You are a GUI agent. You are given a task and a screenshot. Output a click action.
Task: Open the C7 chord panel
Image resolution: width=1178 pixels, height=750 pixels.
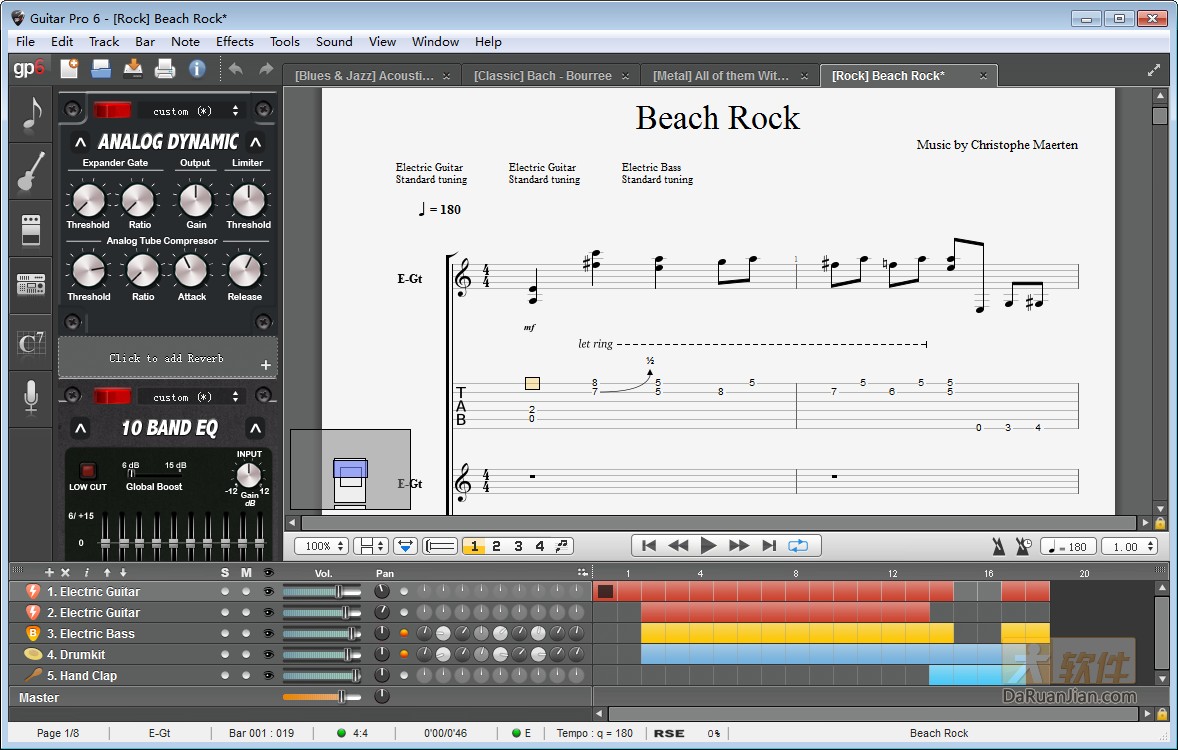click(31, 343)
